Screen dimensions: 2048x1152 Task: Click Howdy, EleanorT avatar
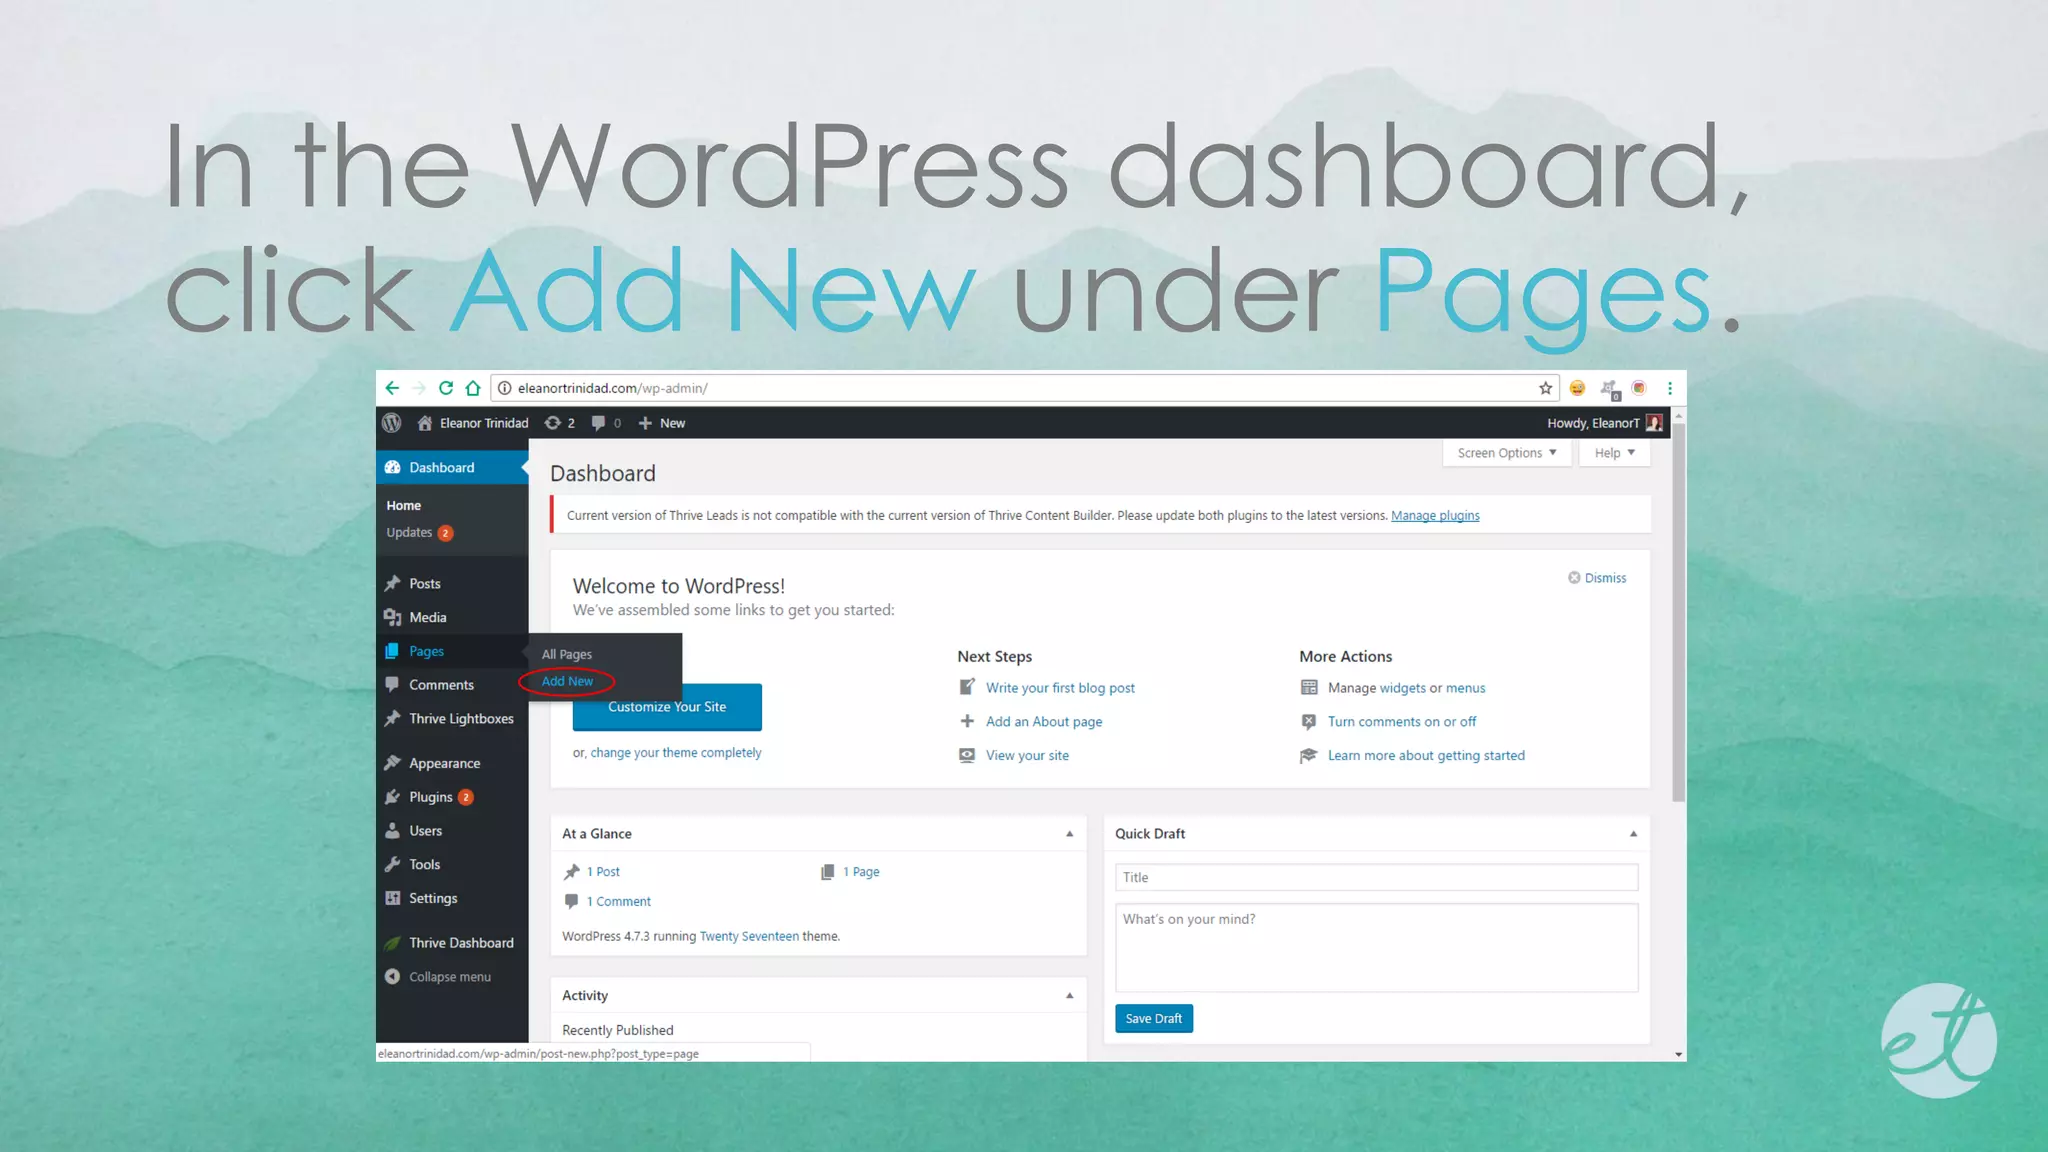(1654, 423)
